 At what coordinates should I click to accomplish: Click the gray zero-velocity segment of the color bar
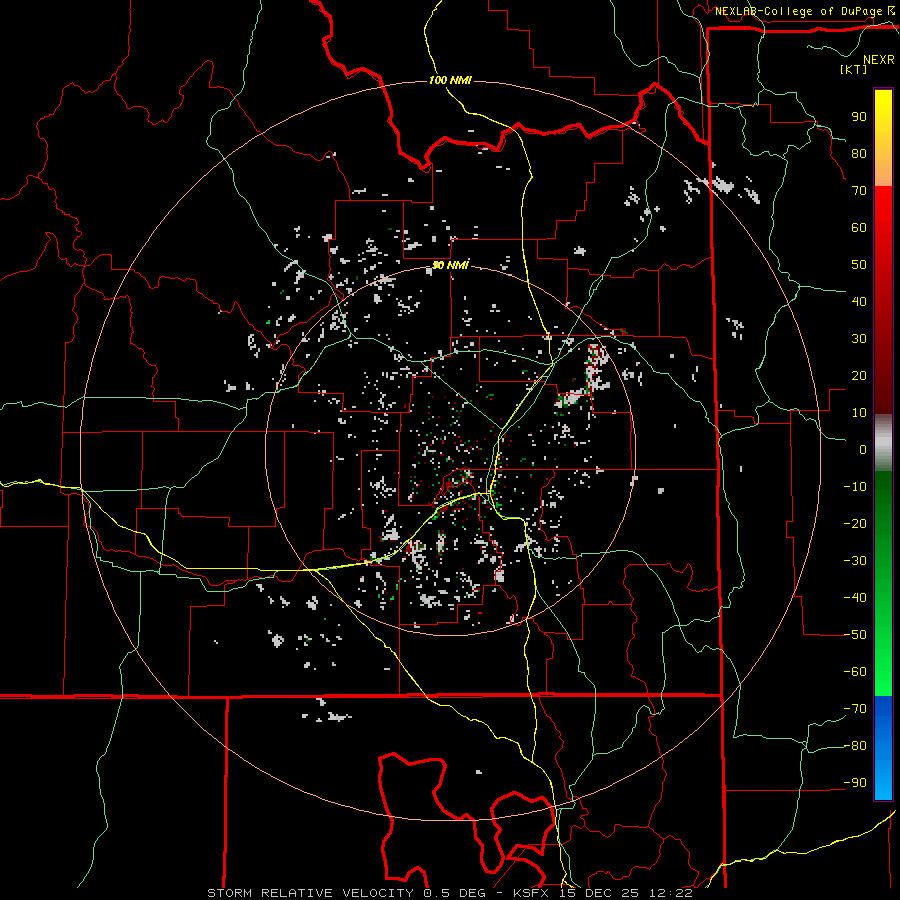click(883, 443)
